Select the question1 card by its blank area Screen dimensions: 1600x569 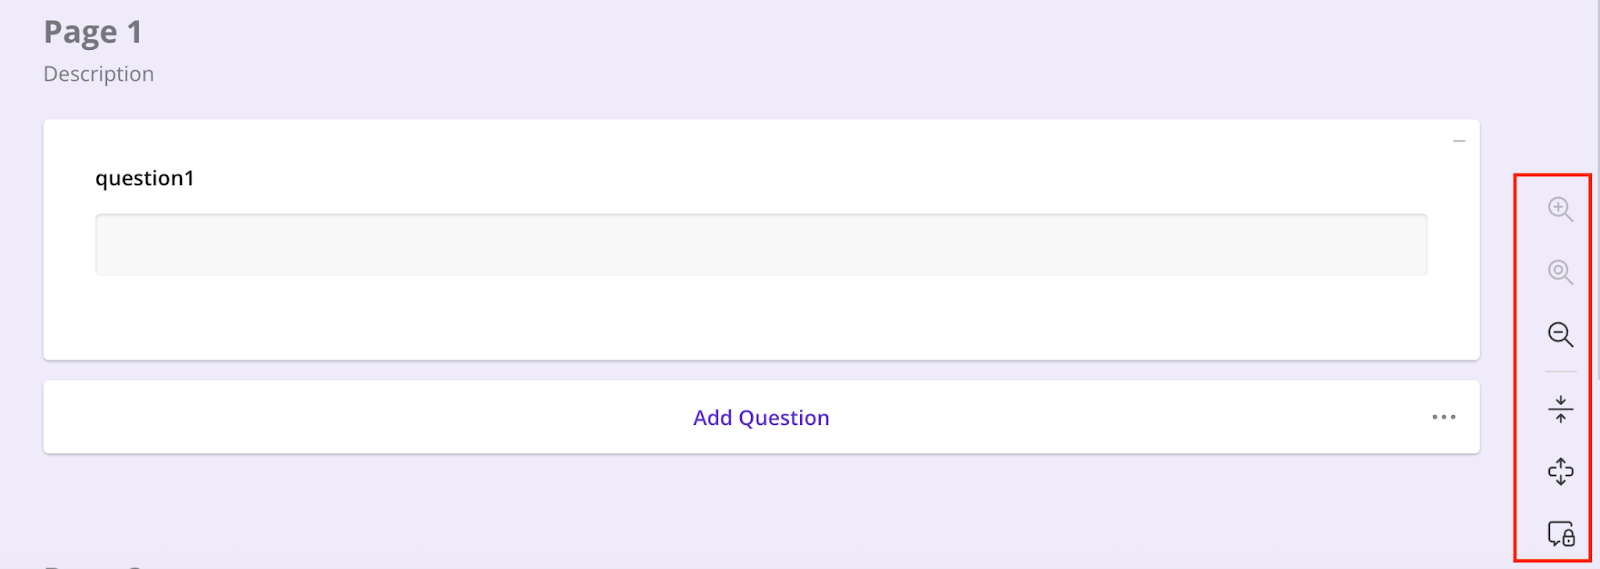[761, 318]
